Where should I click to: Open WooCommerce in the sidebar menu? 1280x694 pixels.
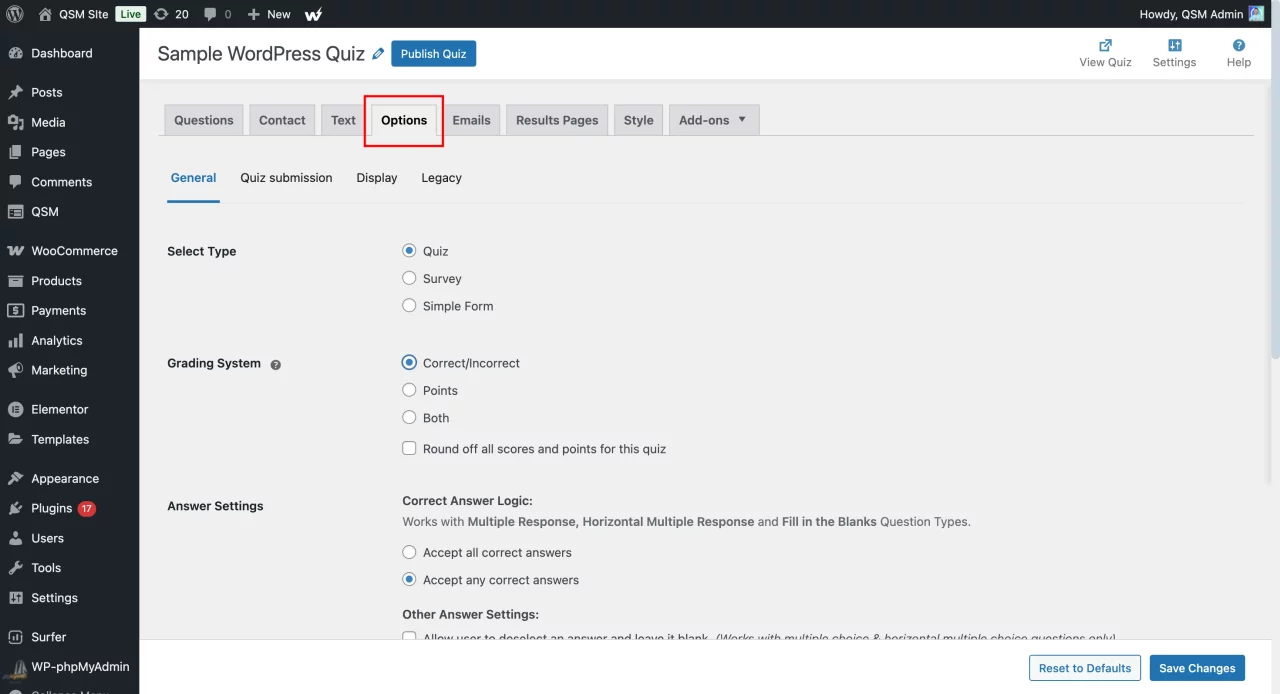tap(74, 251)
